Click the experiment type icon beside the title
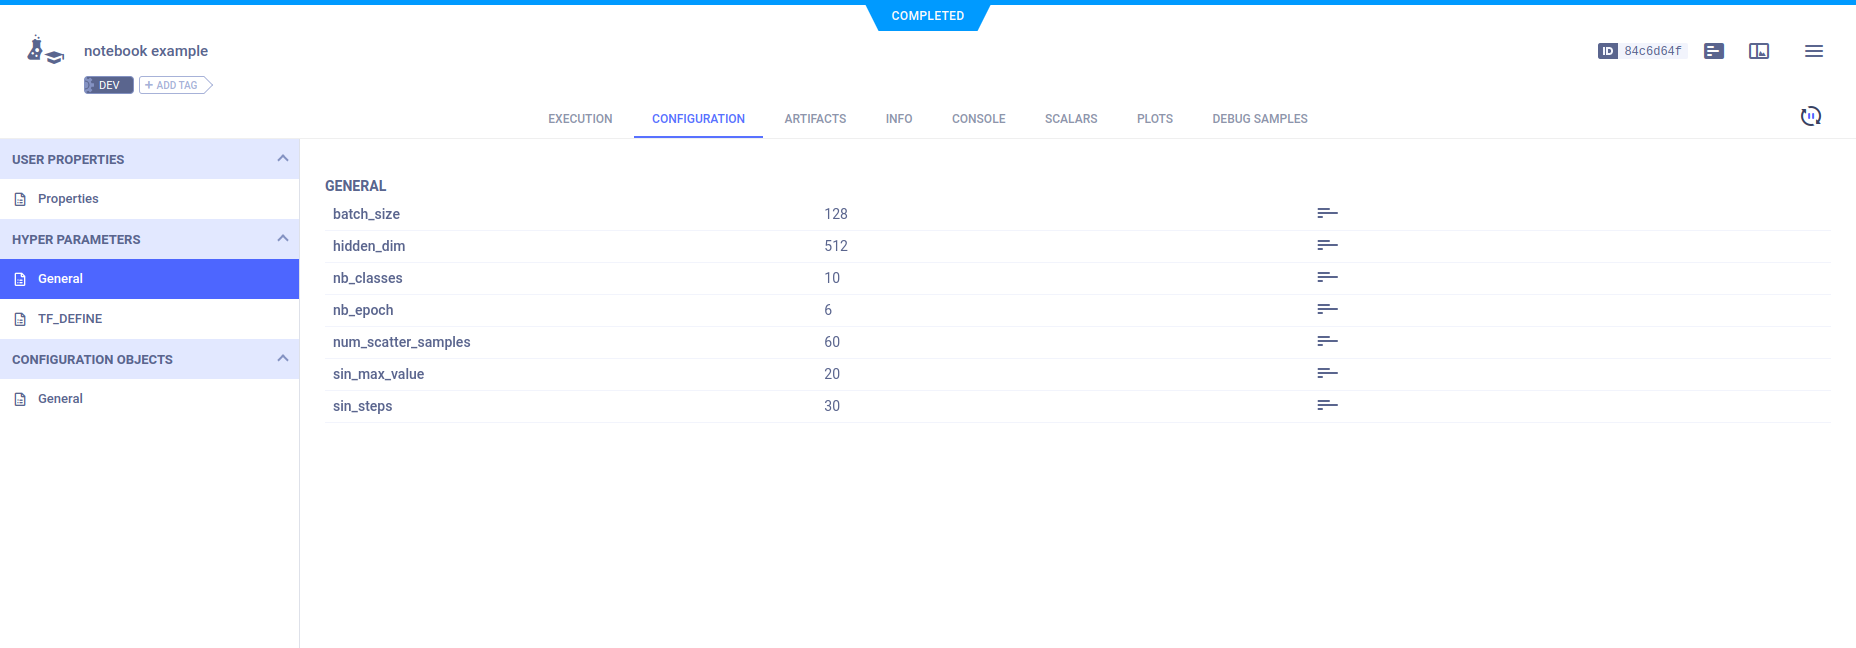1856x648 pixels. [x=45, y=50]
